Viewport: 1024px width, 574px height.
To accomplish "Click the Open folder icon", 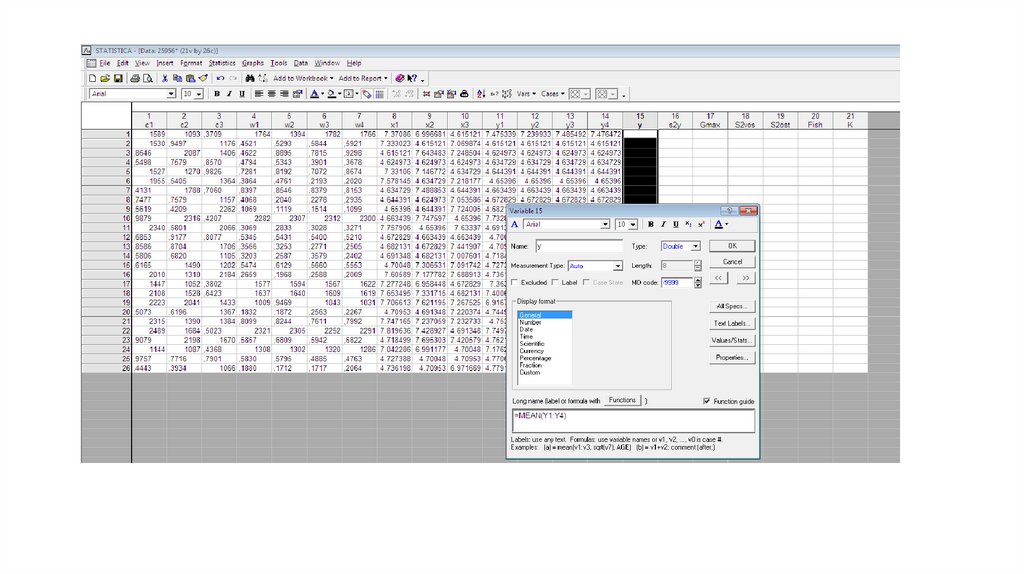I will click(x=105, y=78).
